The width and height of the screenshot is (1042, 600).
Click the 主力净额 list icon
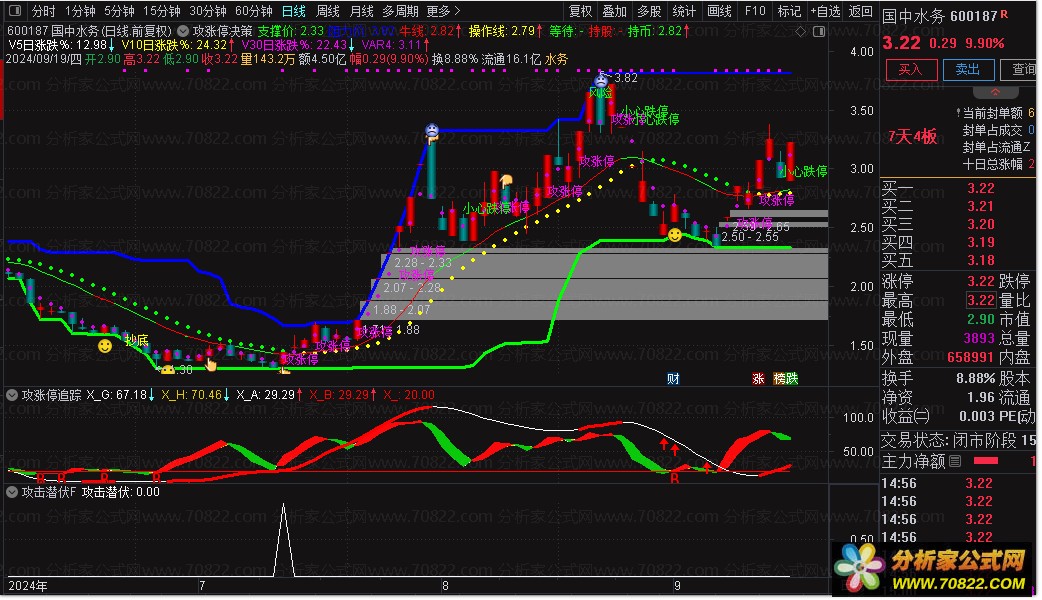(955, 460)
